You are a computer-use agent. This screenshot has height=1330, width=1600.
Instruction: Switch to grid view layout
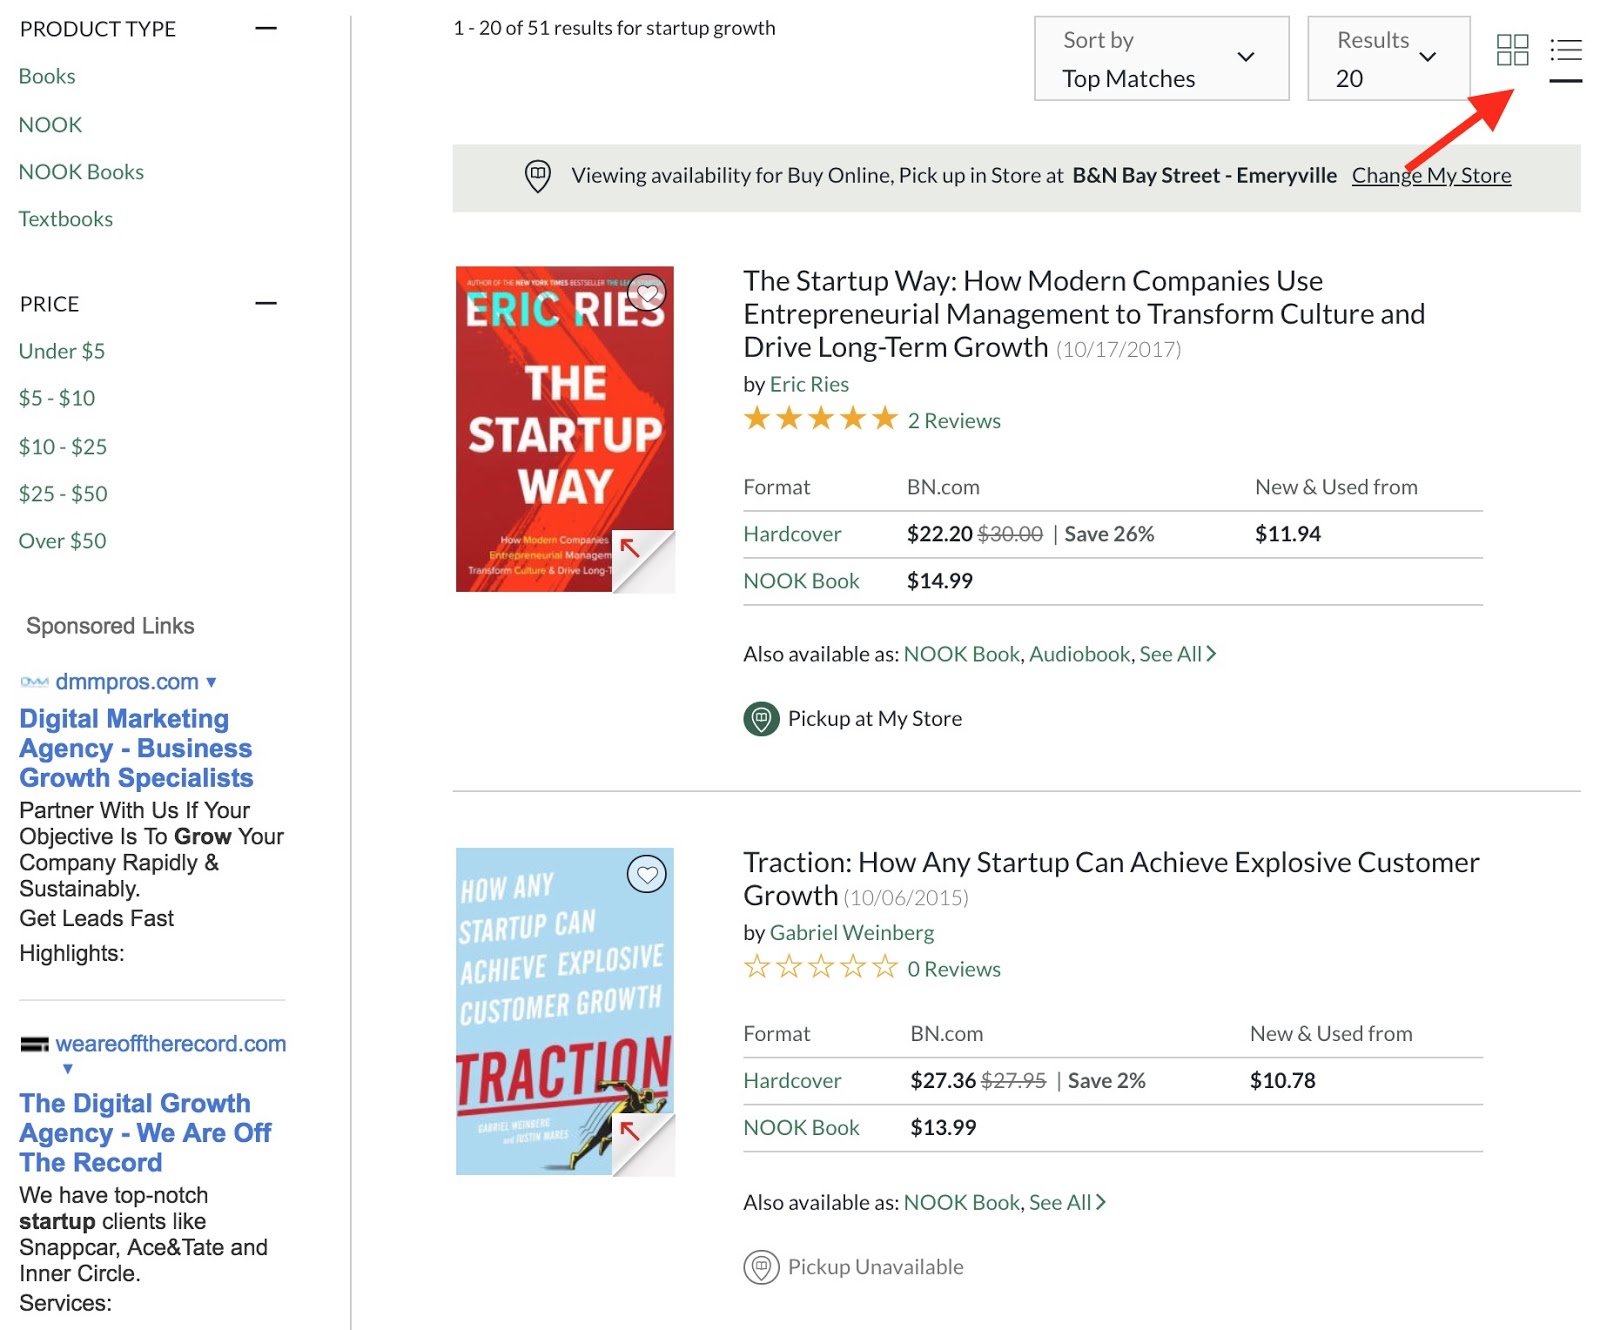(1512, 50)
